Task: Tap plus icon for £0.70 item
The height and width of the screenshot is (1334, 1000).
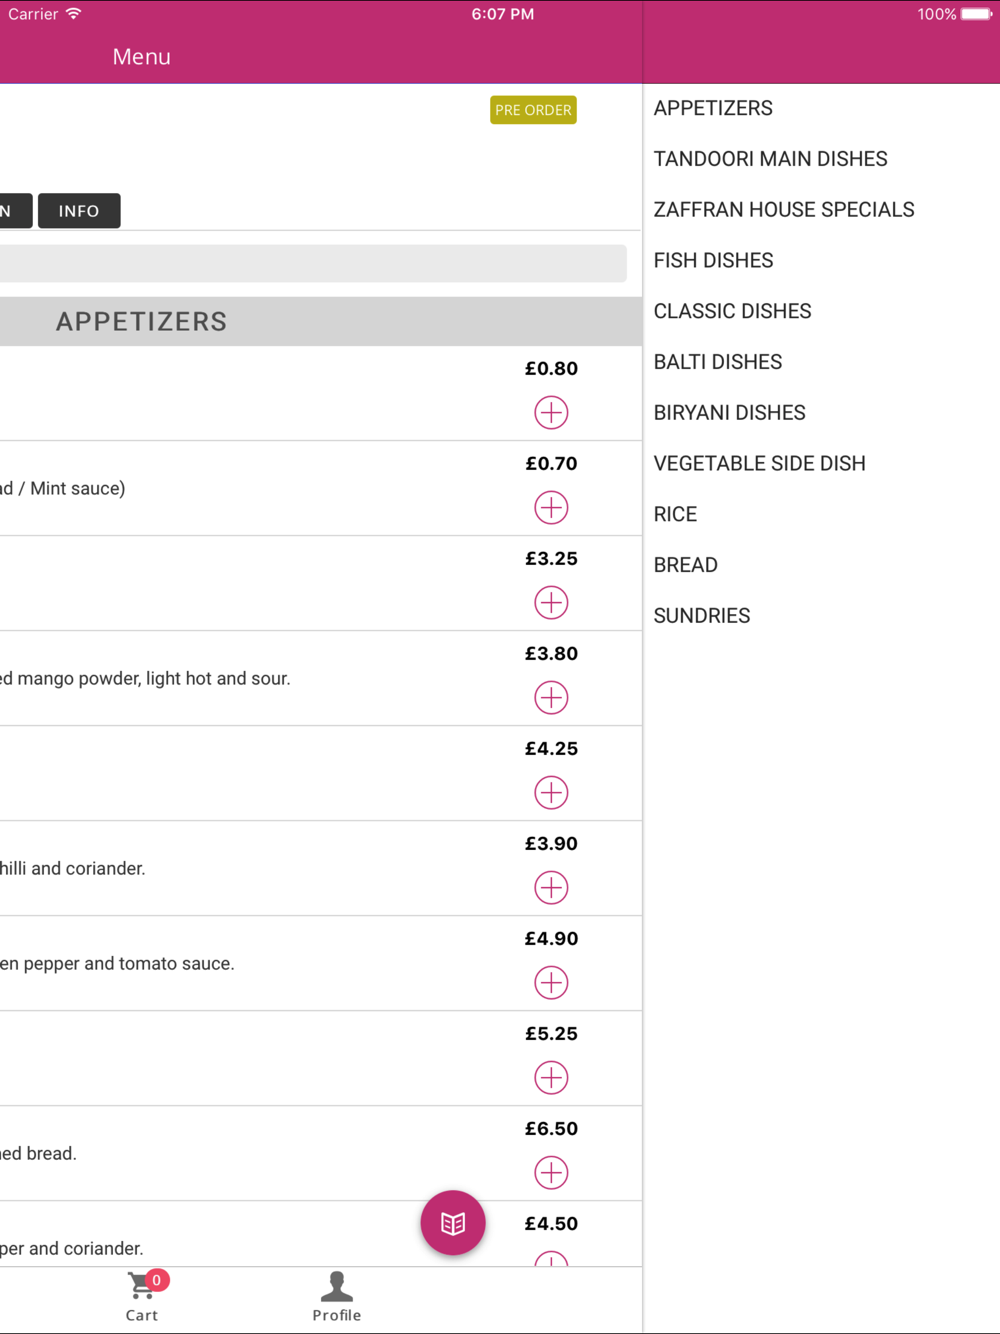Action: (551, 507)
